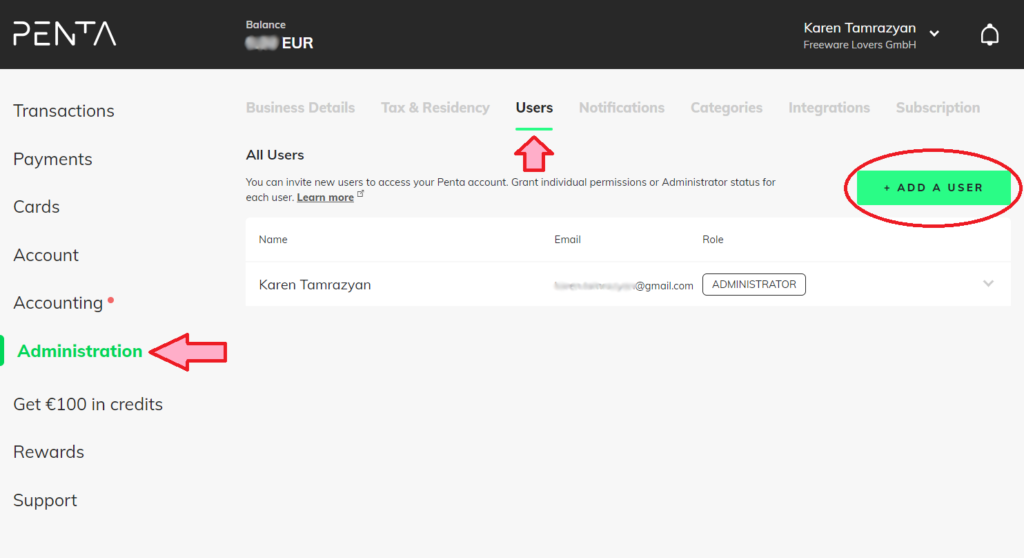Go to the Categories tab
1024x558 pixels.
[726, 108]
